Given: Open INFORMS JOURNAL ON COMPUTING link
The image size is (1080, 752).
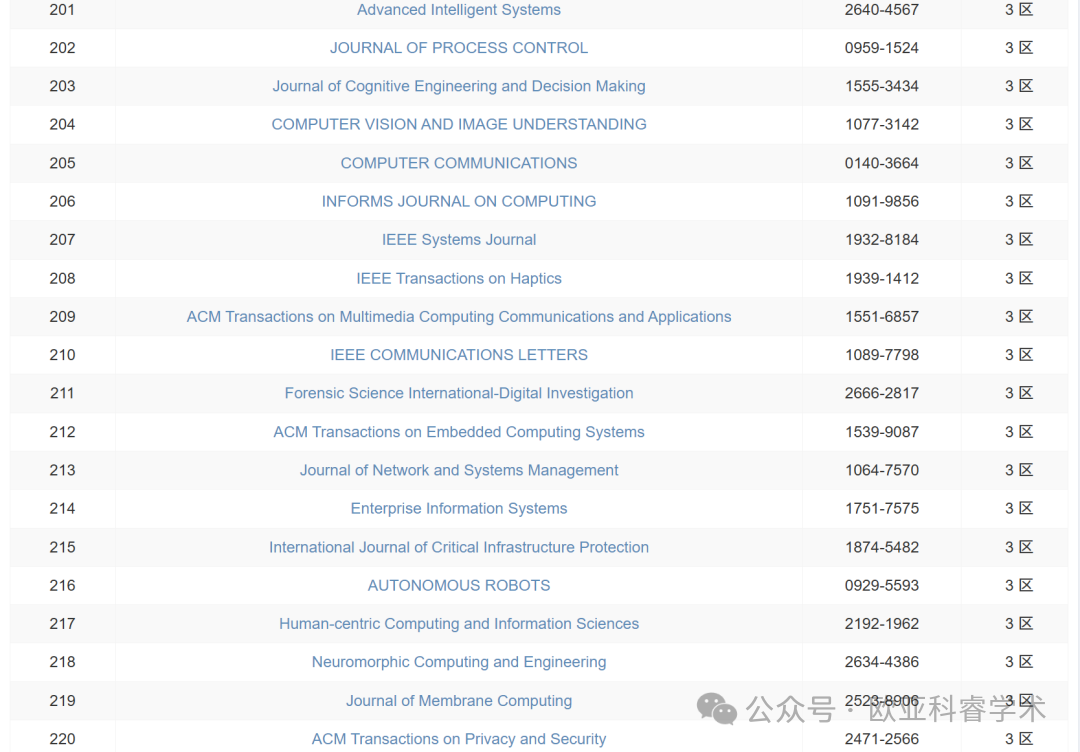Looking at the screenshot, I should point(459,201).
